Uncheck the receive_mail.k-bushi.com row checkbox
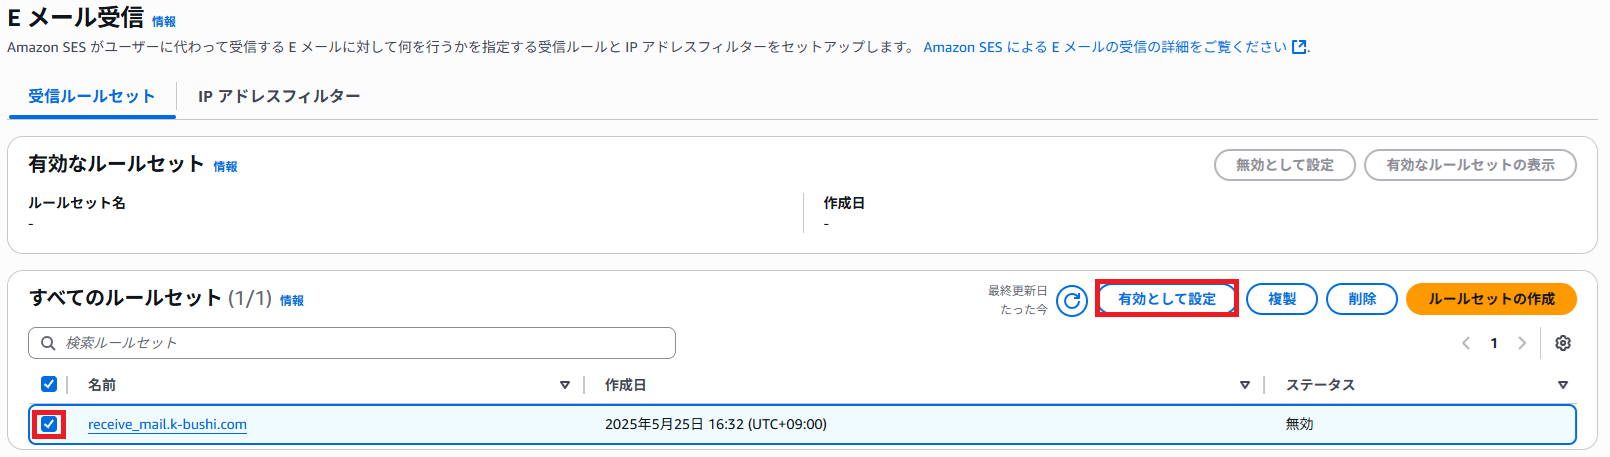Image resolution: width=1610 pixels, height=457 pixels. (x=49, y=424)
